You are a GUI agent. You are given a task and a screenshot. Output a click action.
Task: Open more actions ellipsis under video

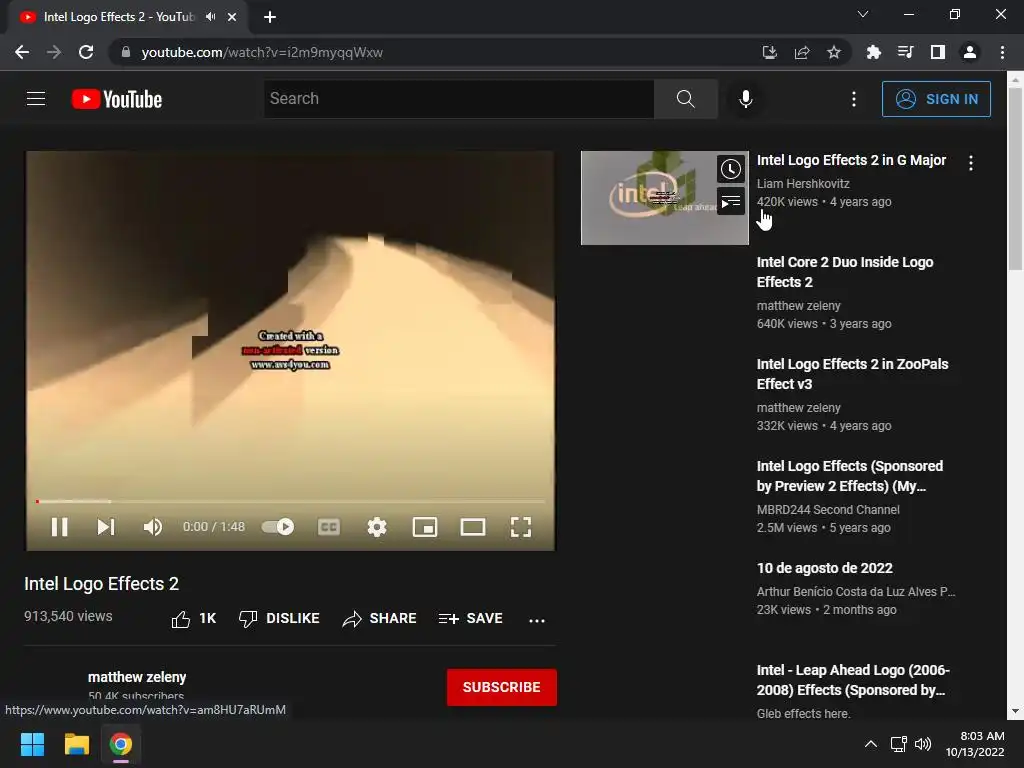pos(537,620)
